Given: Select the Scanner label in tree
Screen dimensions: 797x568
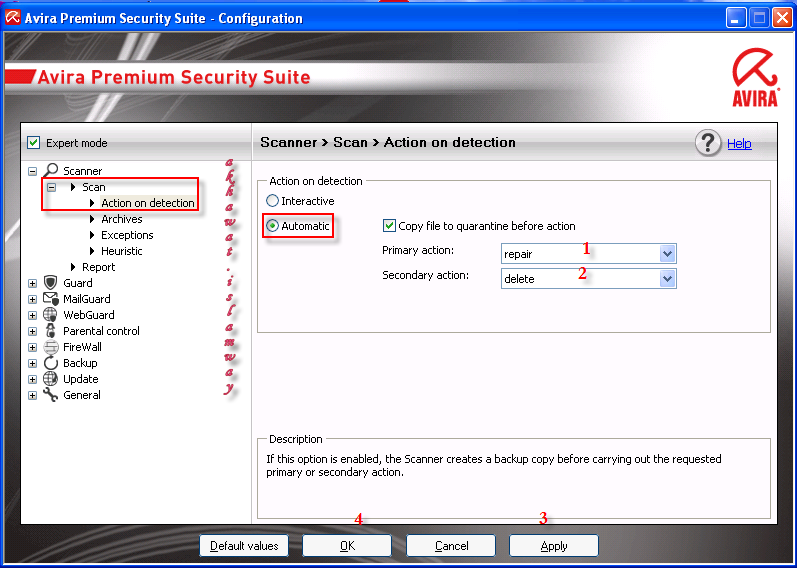Looking at the screenshot, I should (x=82, y=170).
